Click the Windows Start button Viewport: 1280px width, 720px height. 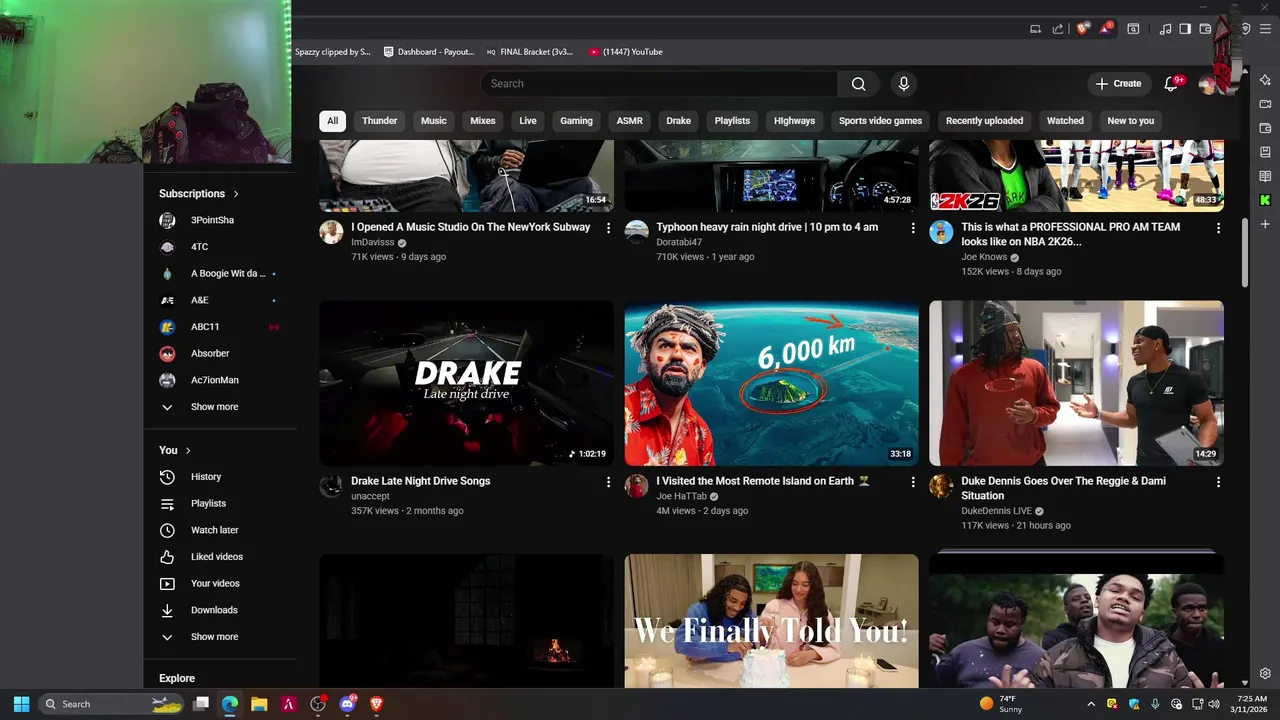click(21, 704)
